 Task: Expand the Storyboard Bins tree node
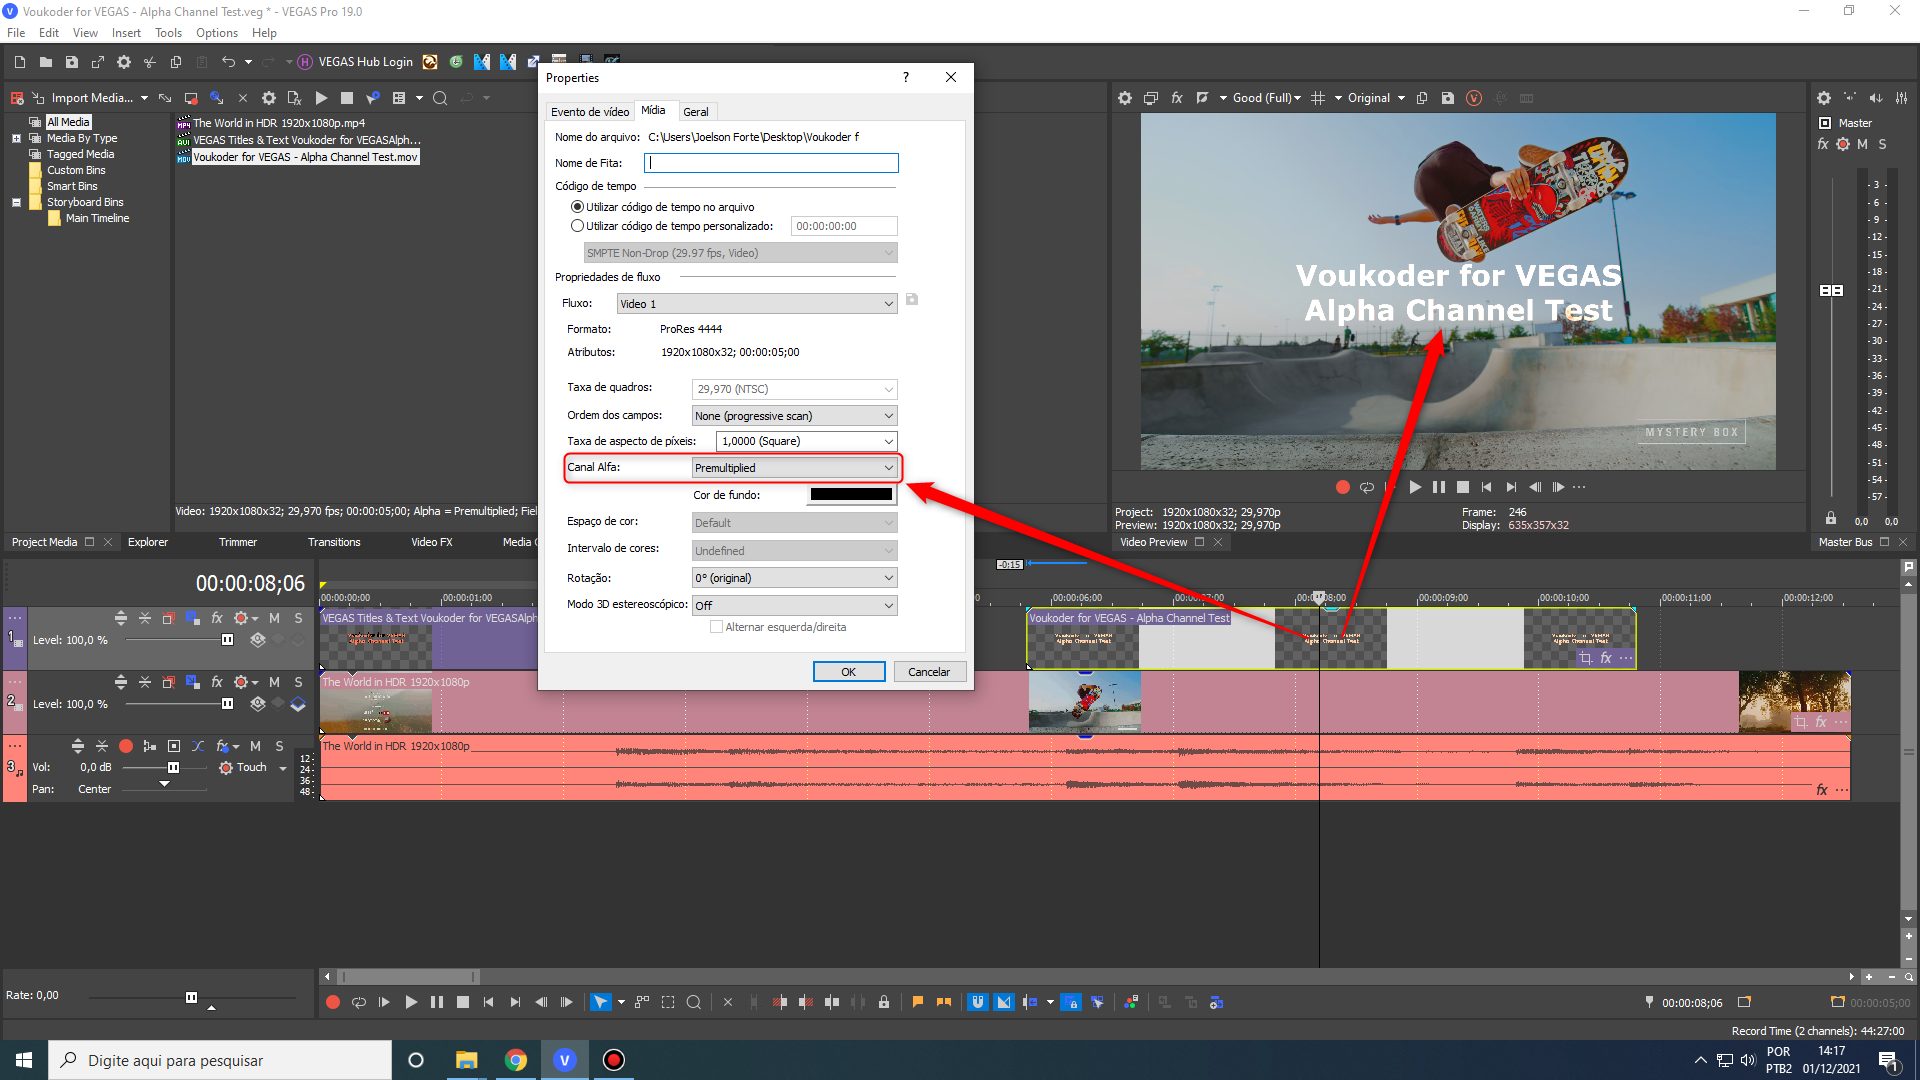click(x=16, y=202)
